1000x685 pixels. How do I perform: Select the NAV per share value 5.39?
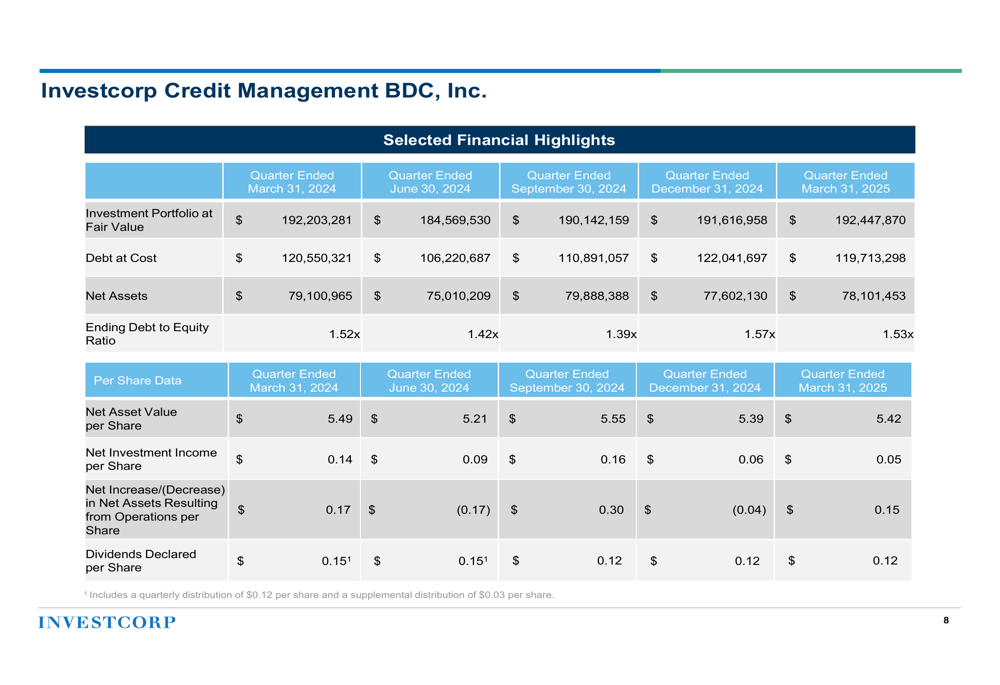[x=751, y=419]
